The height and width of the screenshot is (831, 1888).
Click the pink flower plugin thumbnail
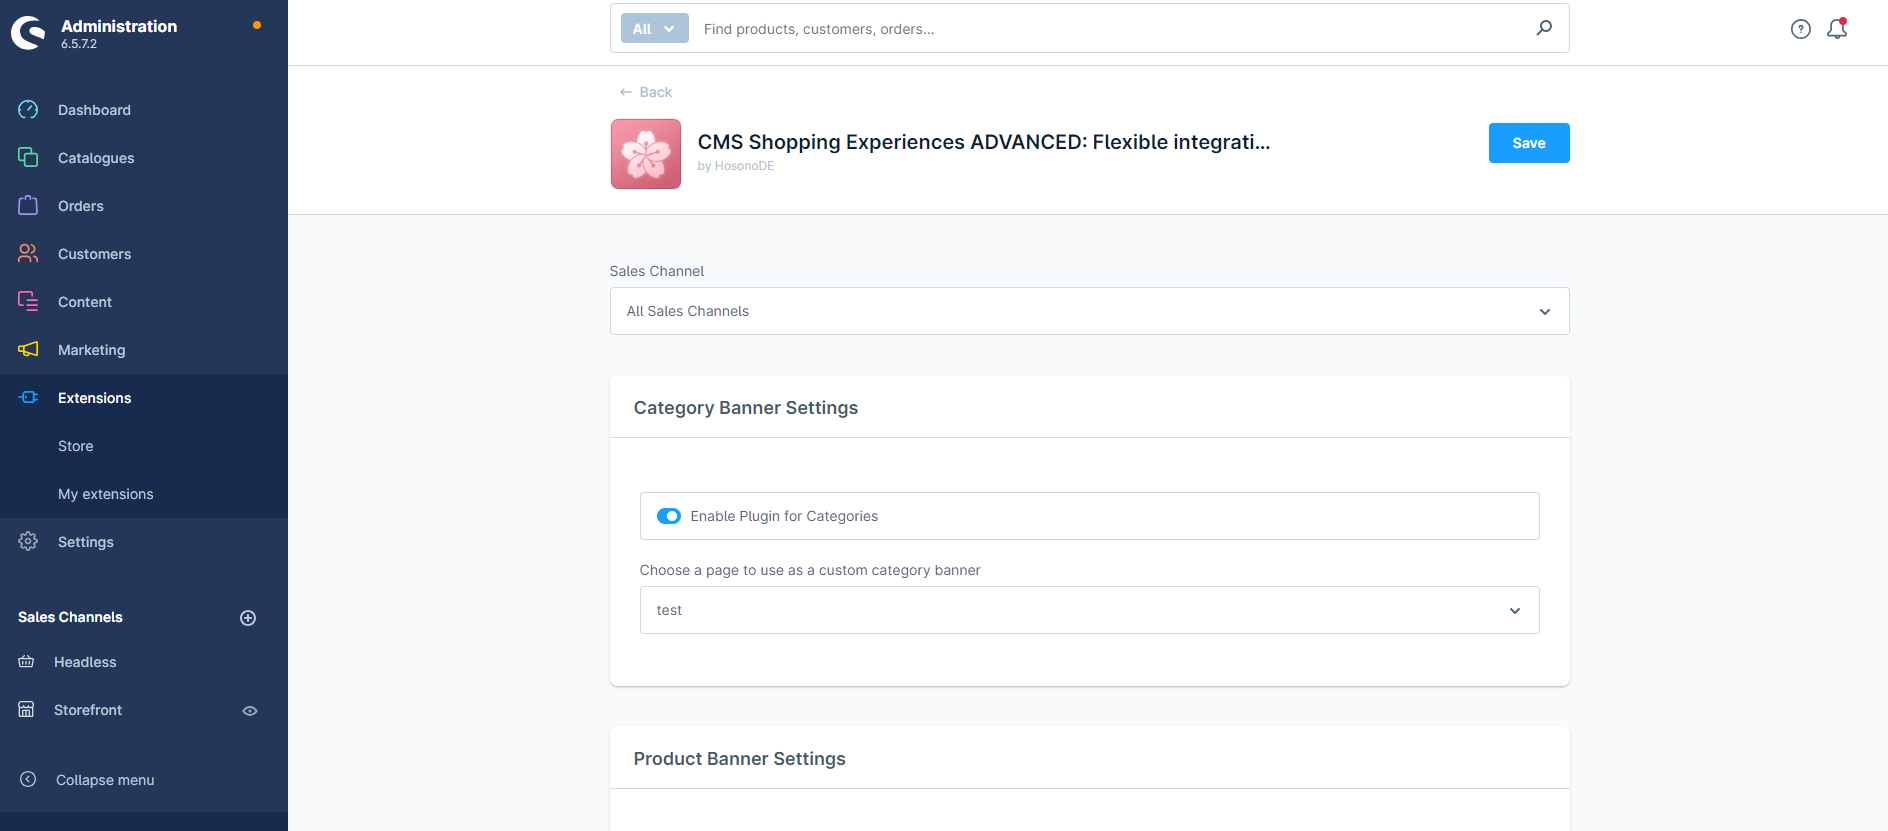pyautogui.click(x=646, y=154)
